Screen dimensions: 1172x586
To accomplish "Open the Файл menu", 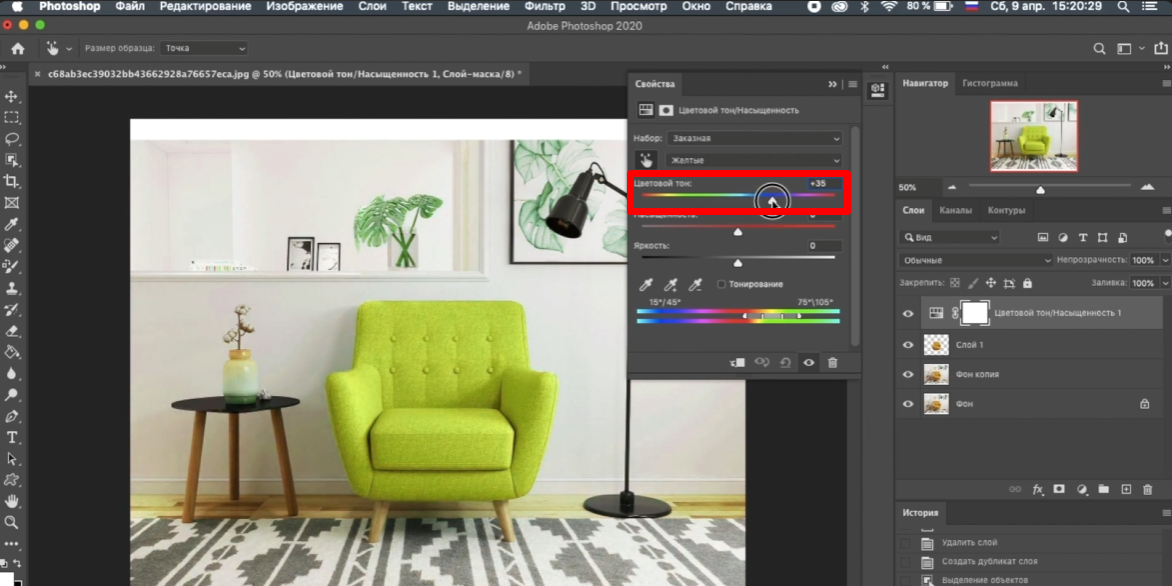I will tap(130, 6).
